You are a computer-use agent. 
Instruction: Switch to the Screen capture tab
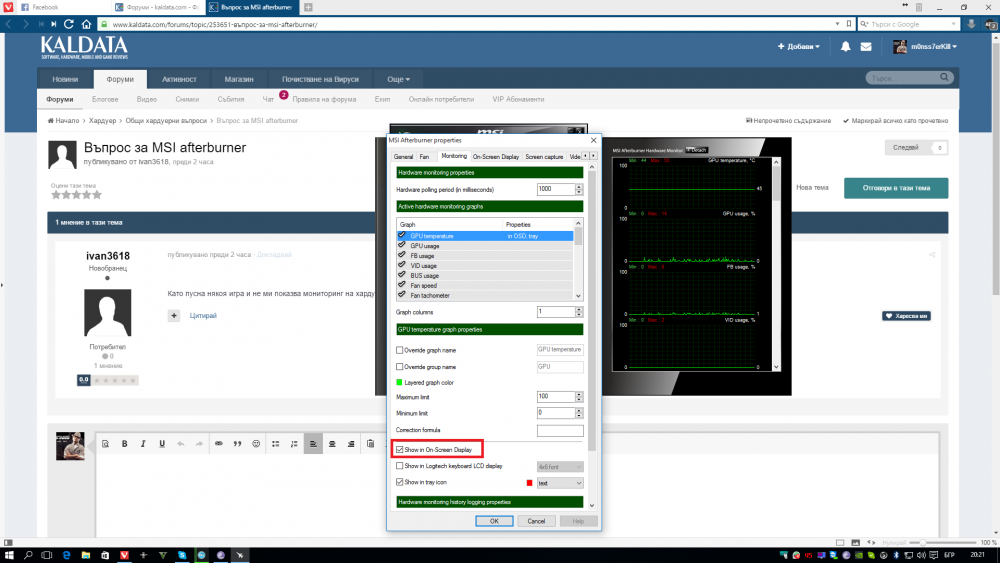coord(544,156)
